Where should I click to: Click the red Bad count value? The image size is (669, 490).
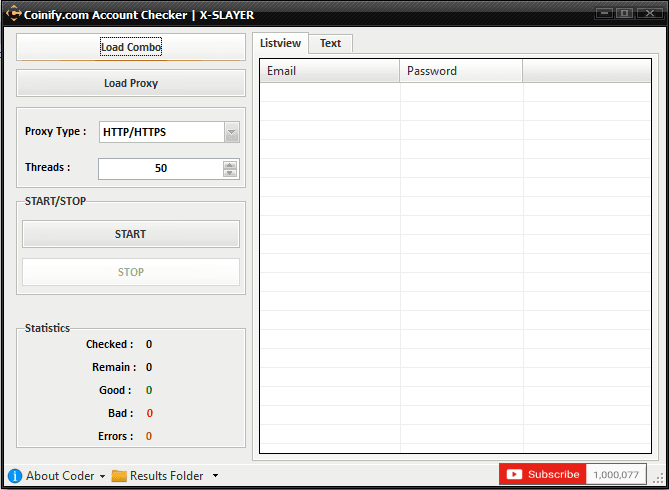pos(150,413)
